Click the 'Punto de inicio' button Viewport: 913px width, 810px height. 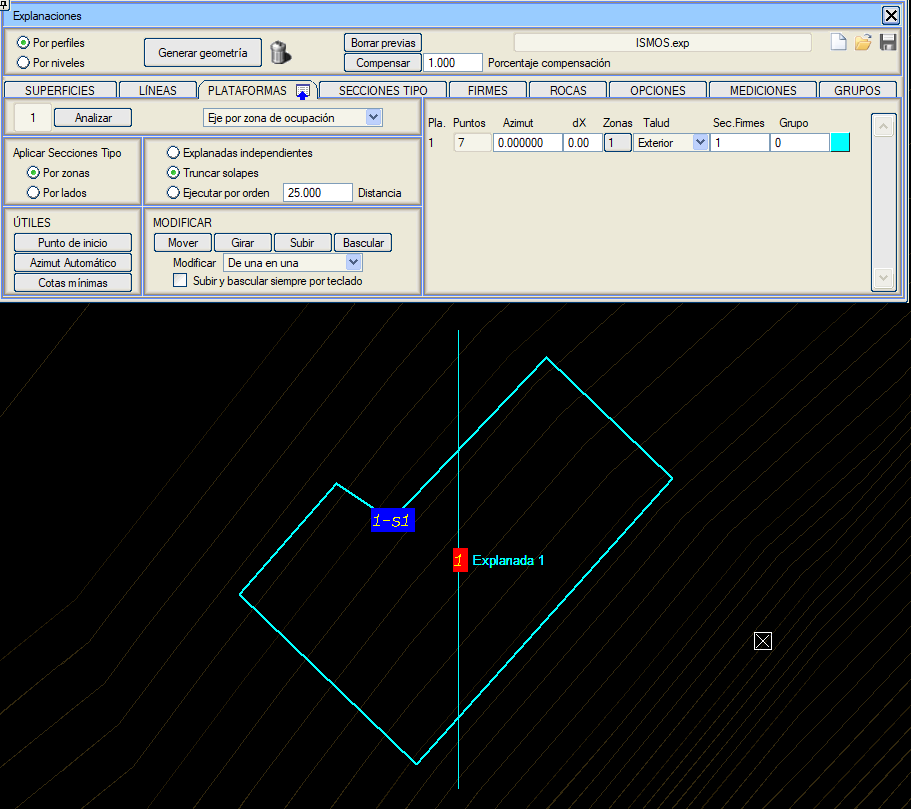pyautogui.click(x=73, y=243)
